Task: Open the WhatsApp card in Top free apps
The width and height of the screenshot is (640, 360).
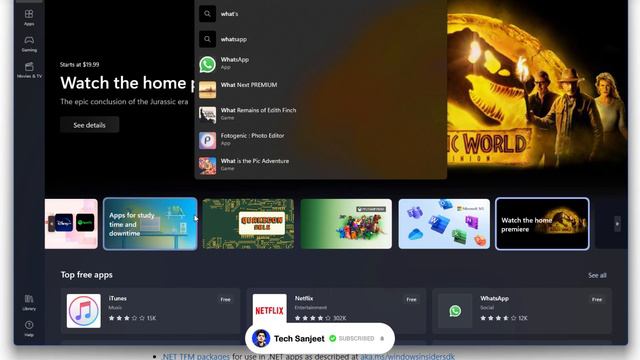Action: [x=522, y=311]
